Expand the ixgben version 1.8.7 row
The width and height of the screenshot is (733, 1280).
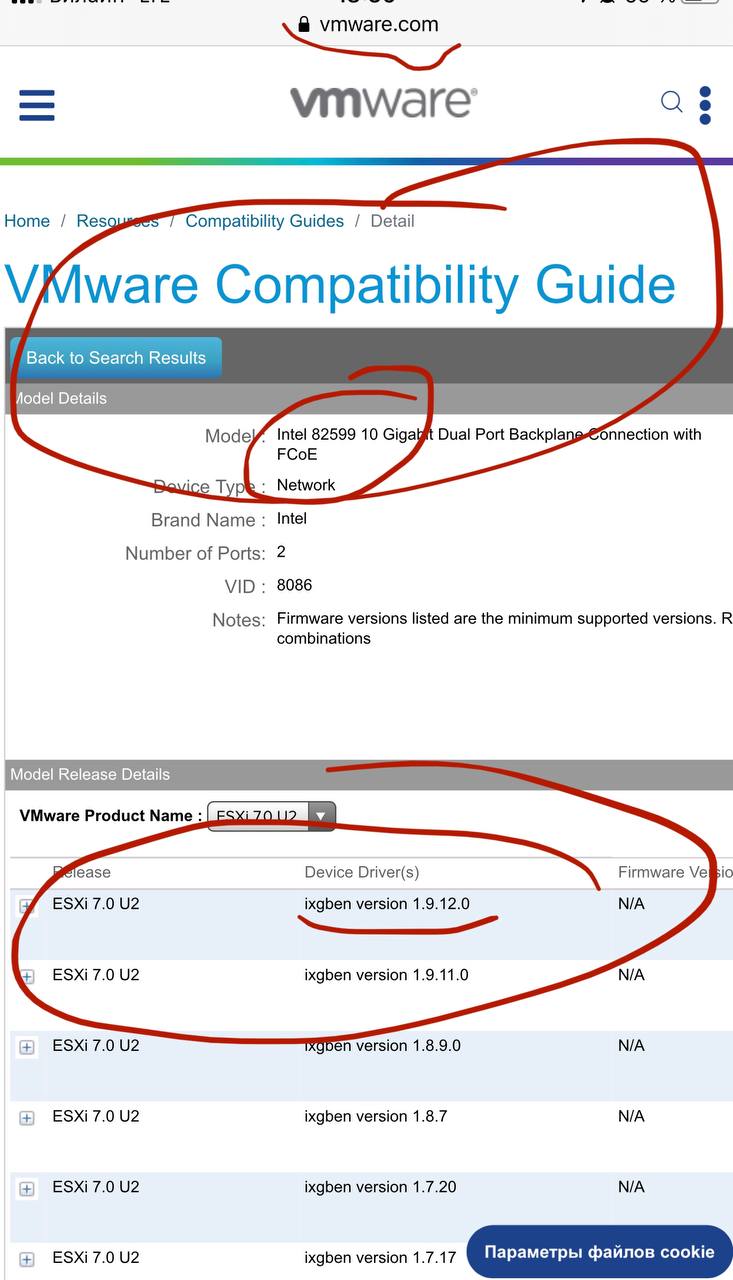point(27,1118)
